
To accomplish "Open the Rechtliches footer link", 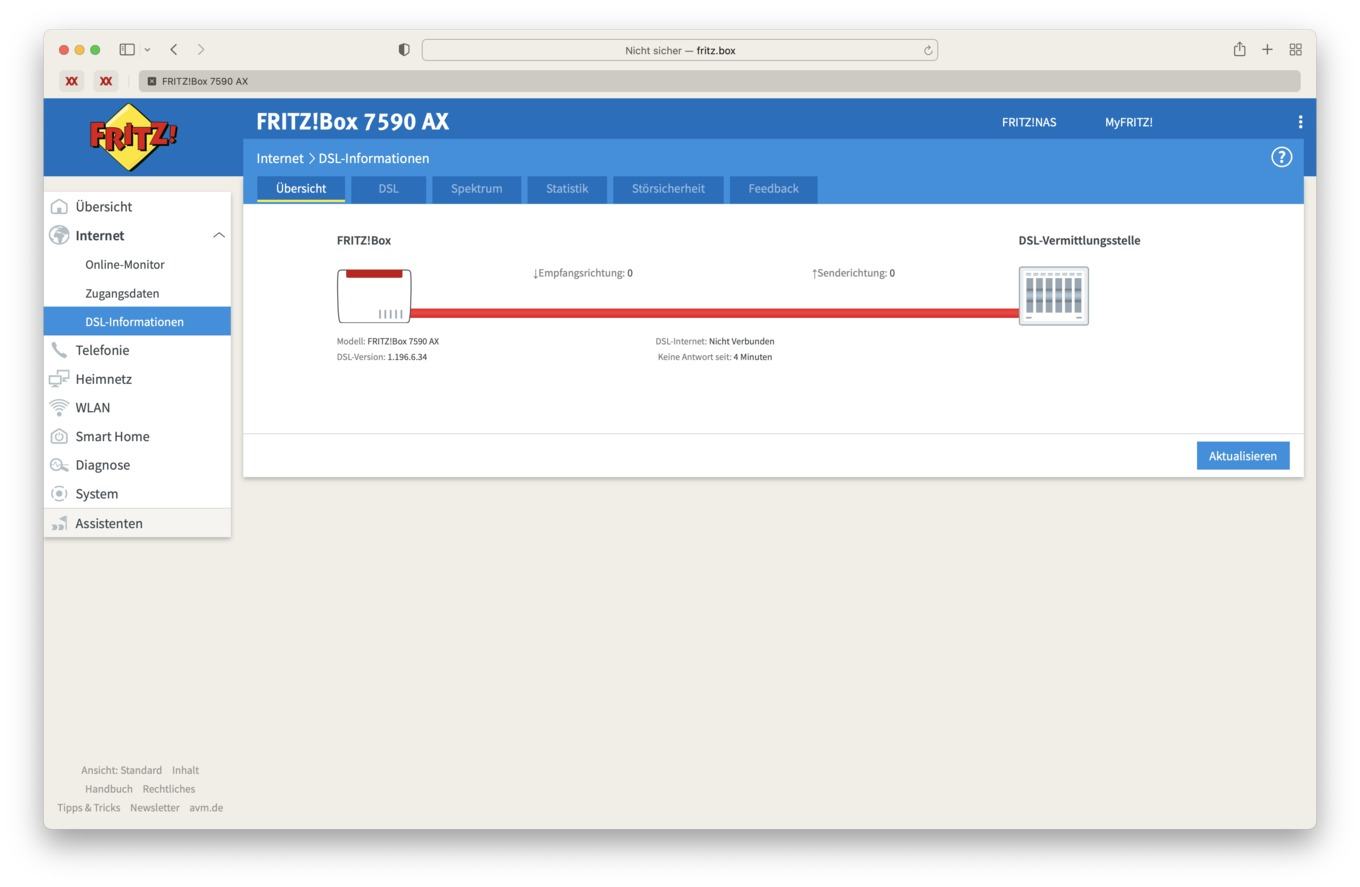I will coord(169,789).
